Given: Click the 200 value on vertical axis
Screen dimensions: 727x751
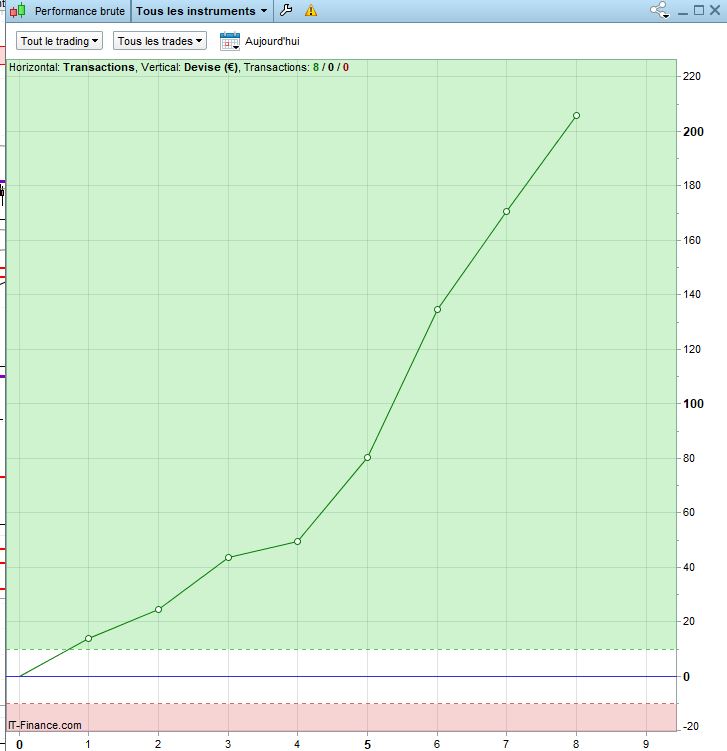Looking at the screenshot, I should click(x=693, y=132).
